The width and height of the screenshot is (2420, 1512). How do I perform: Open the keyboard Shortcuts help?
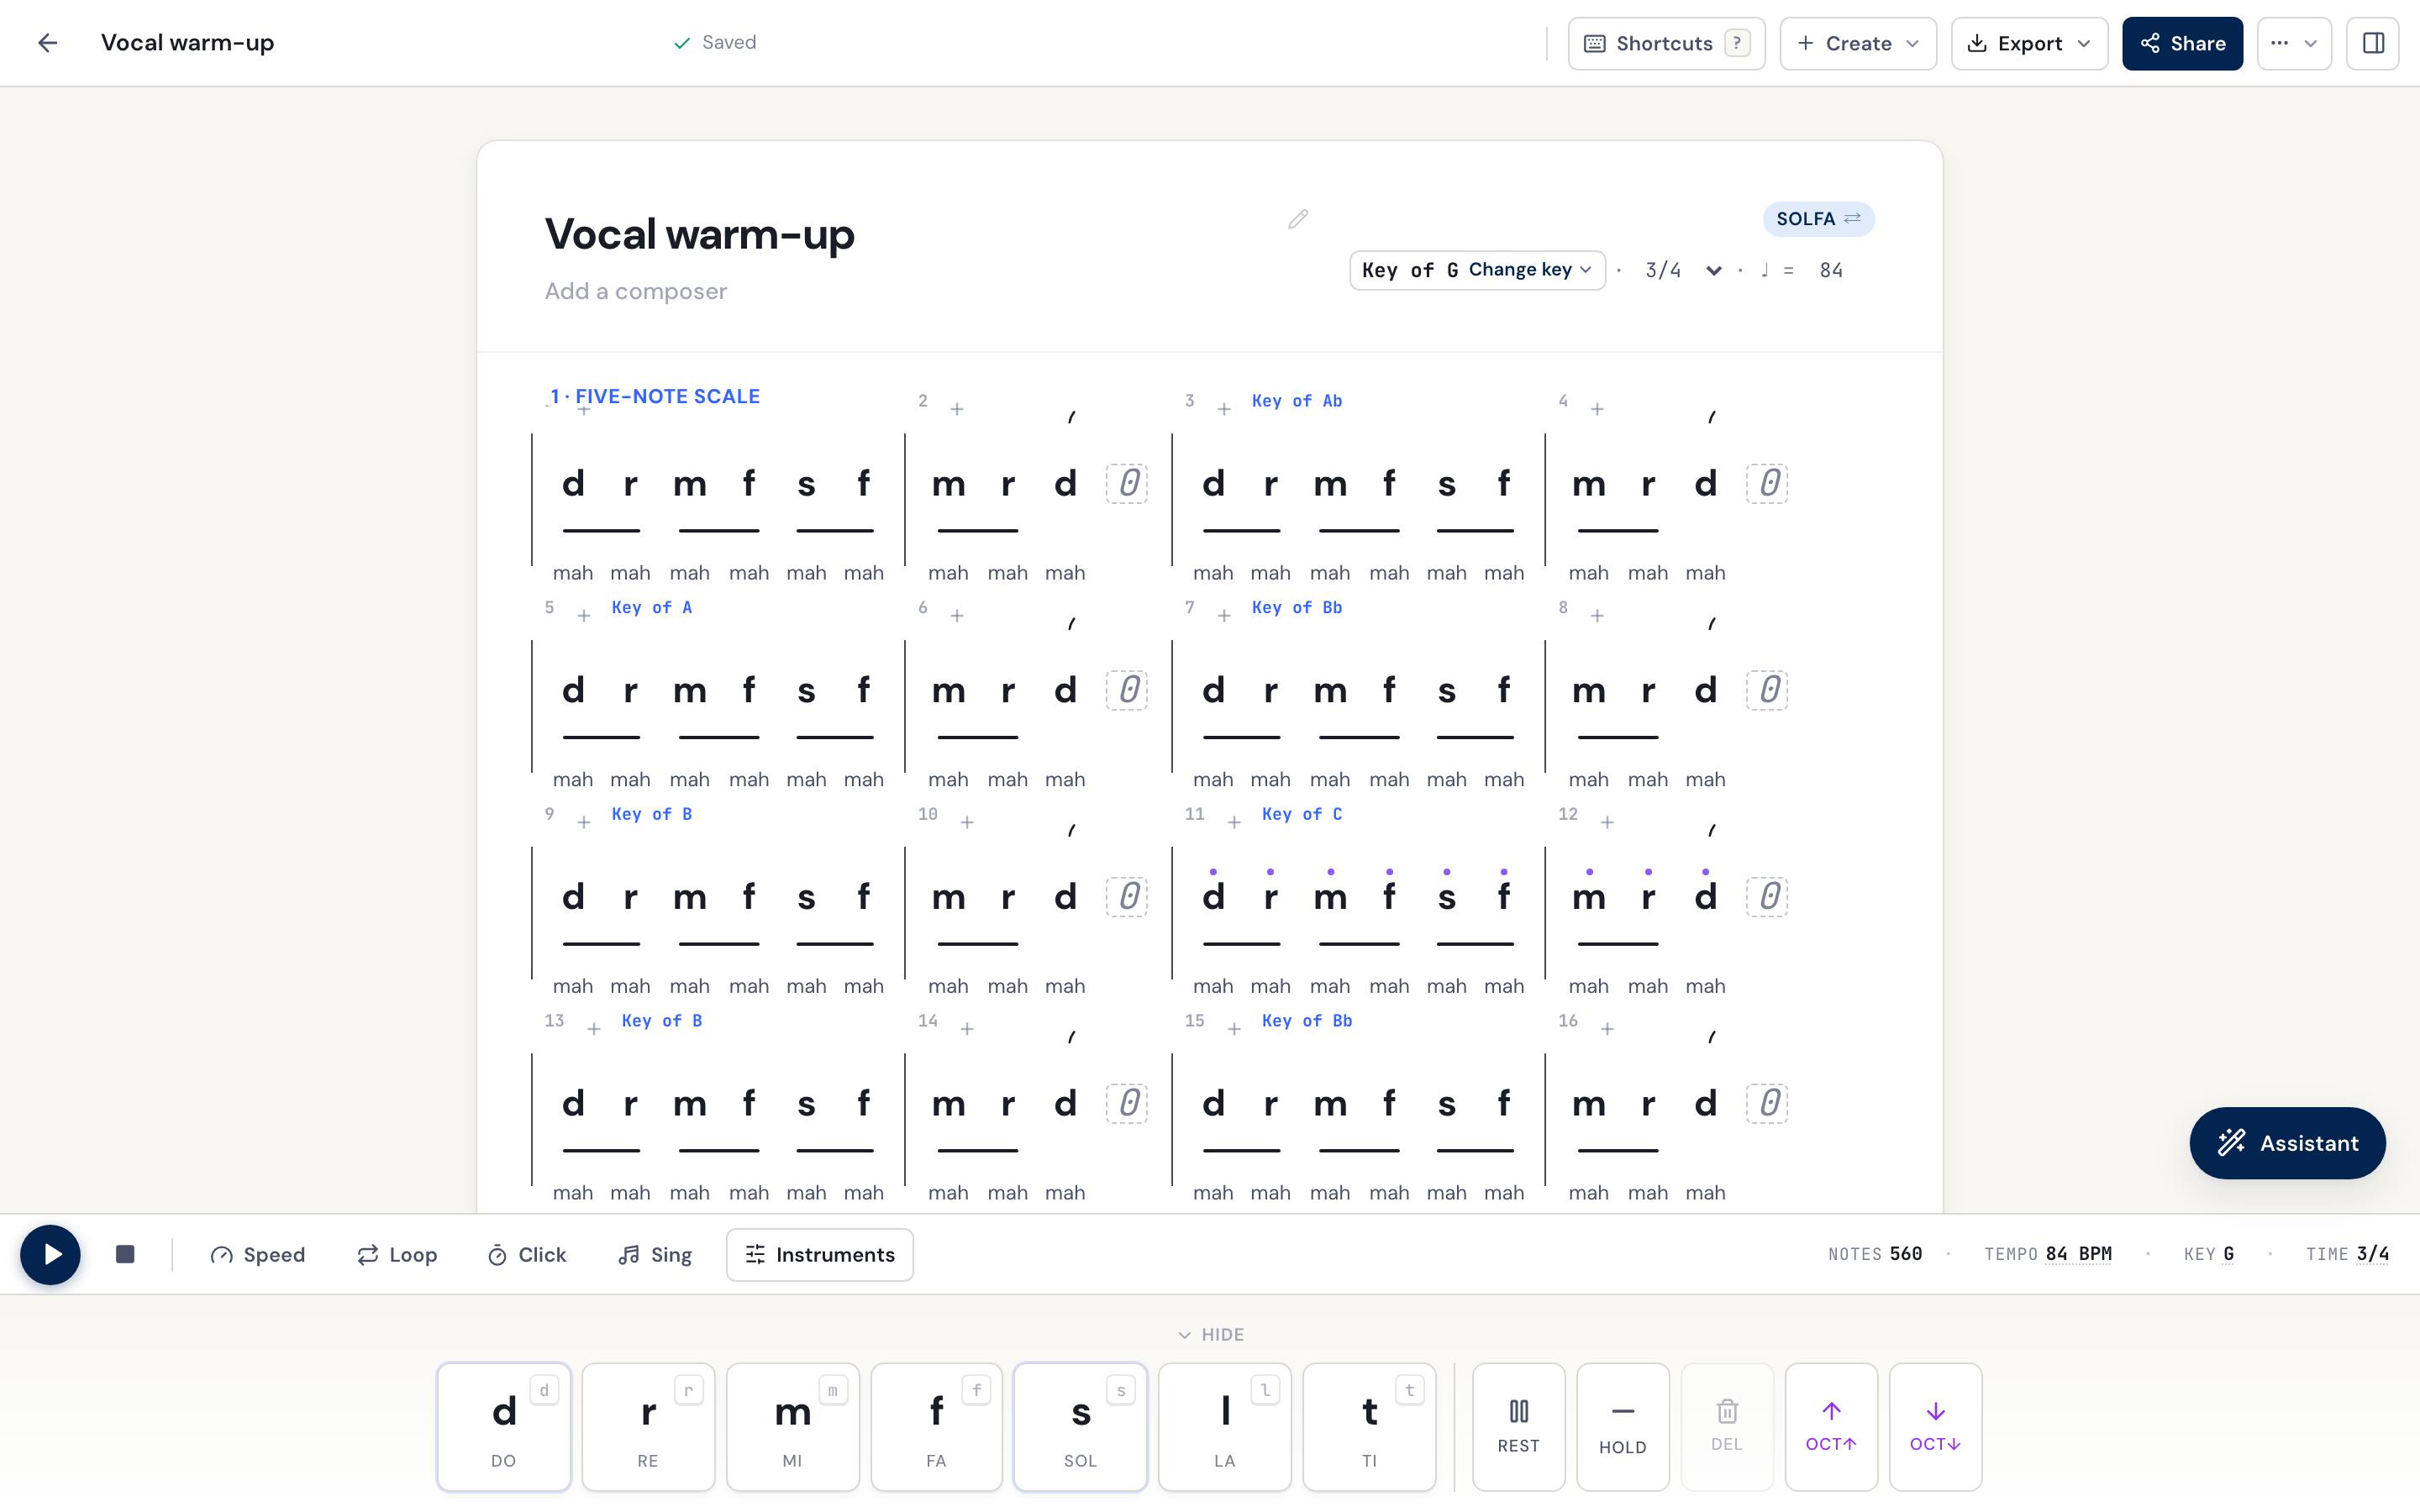(x=1666, y=43)
